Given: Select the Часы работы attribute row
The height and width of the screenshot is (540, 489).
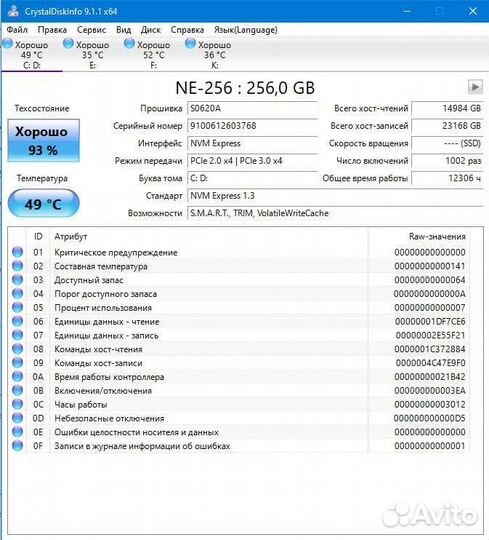Looking at the screenshot, I should [x=238, y=404].
